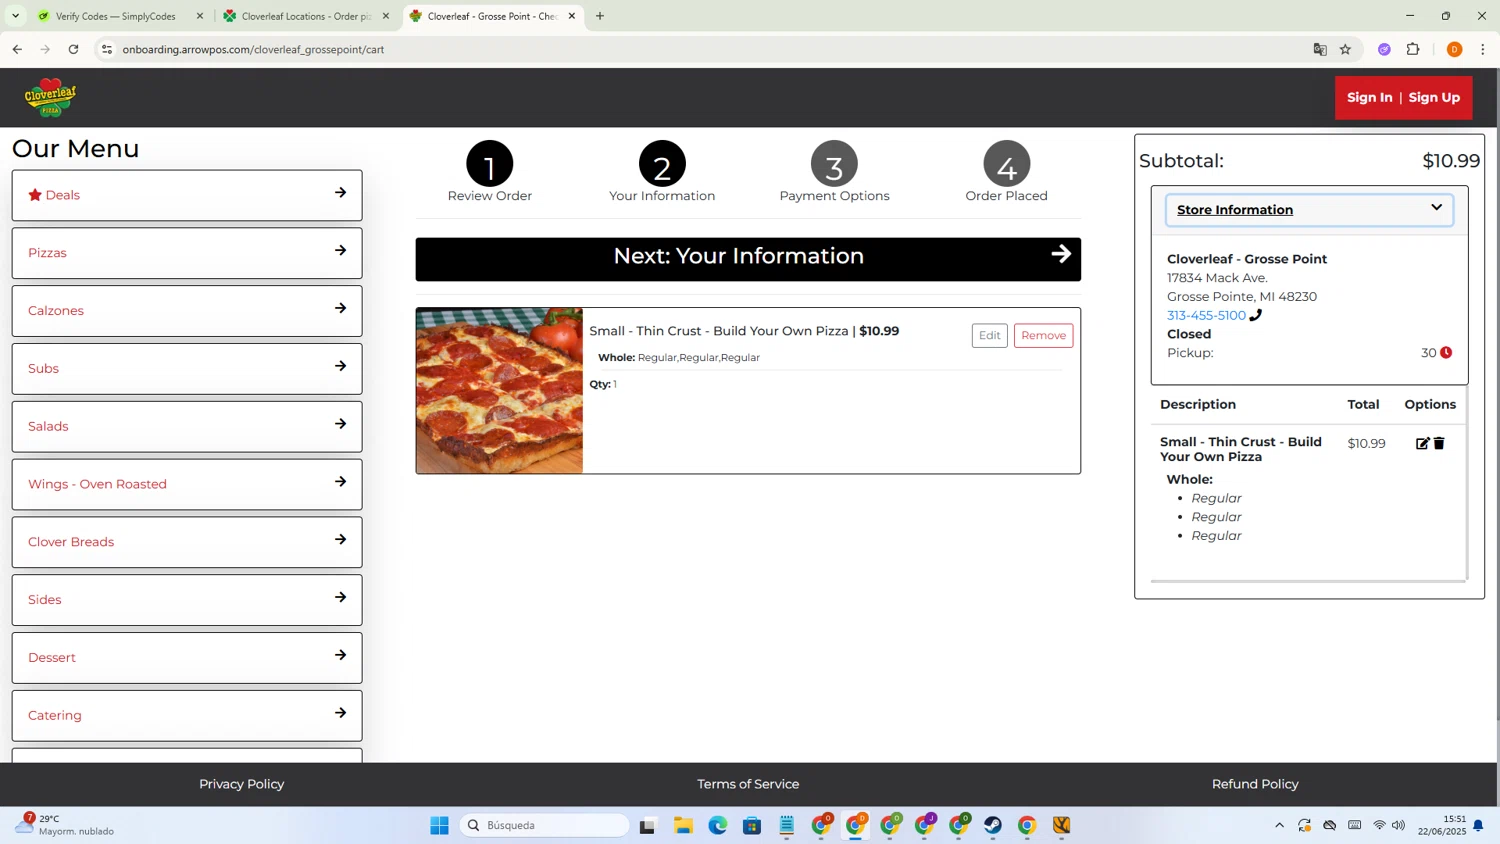1500x844 pixels.
Task: Open File Explorer from the taskbar
Action: tap(683, 825)
